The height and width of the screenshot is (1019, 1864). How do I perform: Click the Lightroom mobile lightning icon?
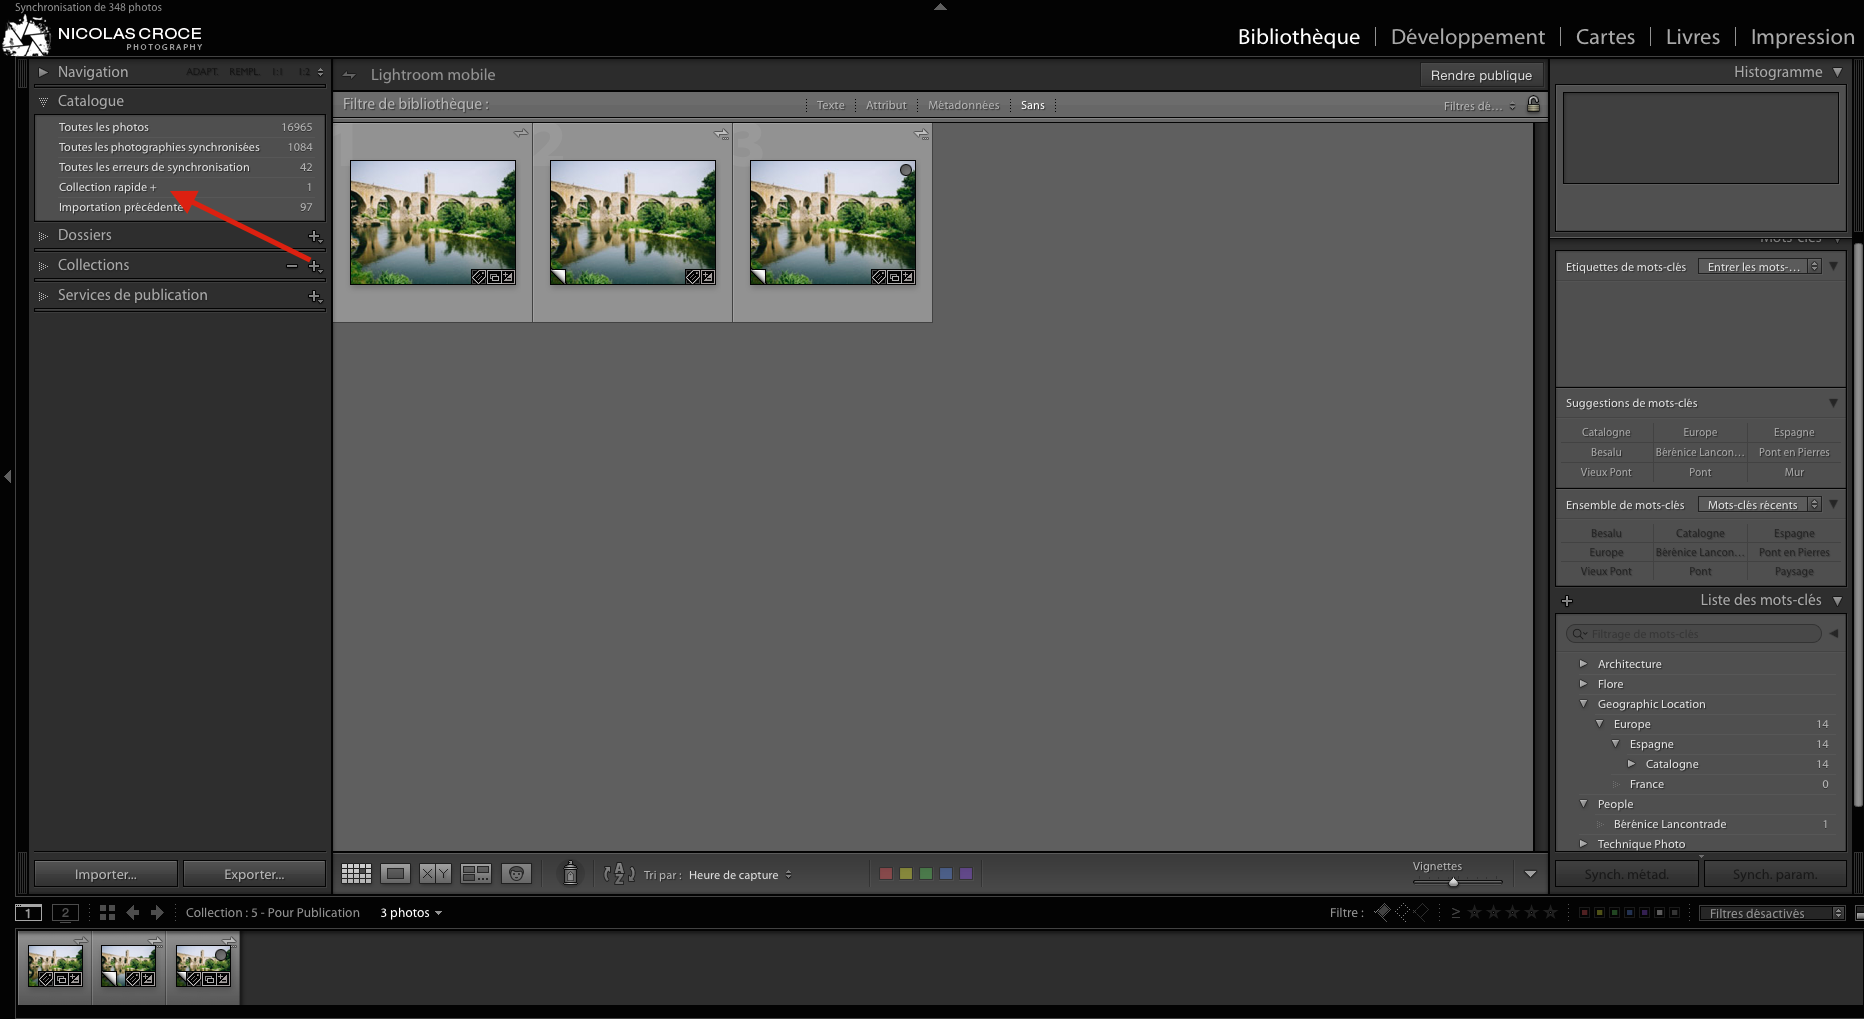(x=349, y=74)
